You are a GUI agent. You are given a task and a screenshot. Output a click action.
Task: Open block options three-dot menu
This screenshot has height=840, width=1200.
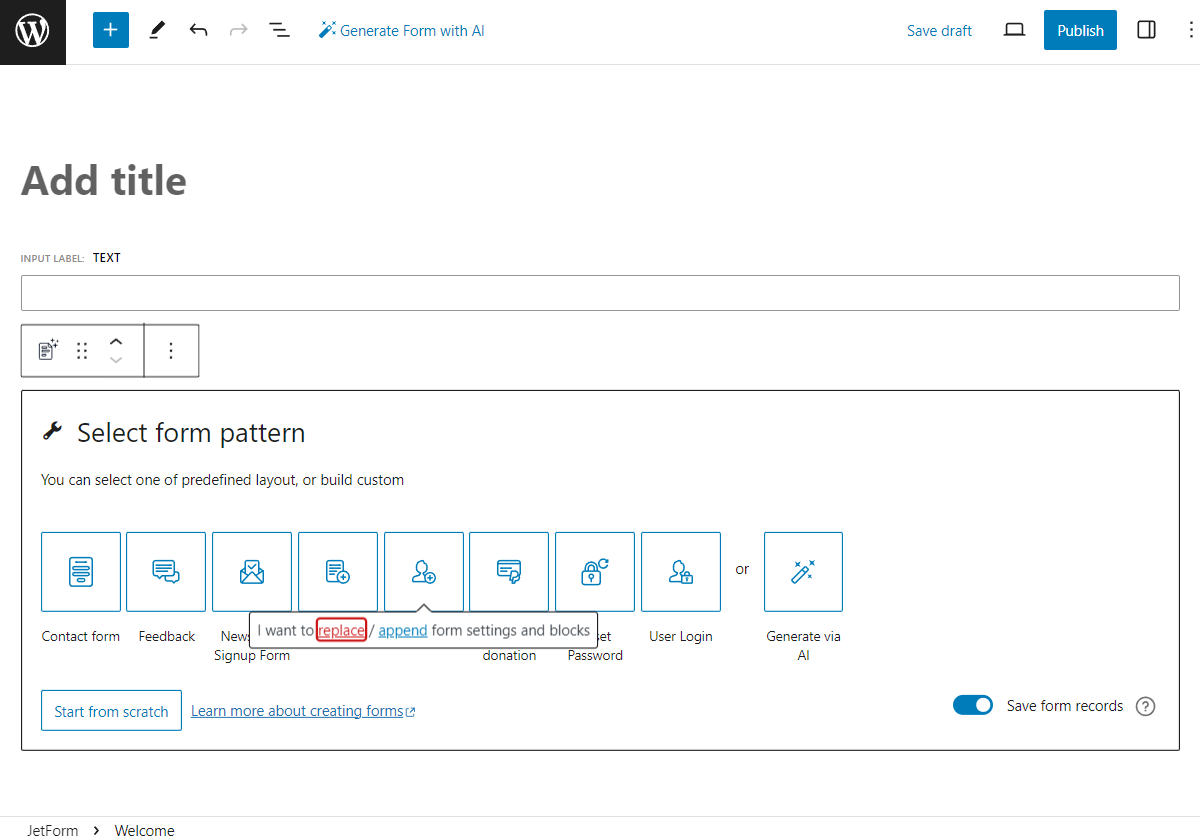(171, 351)
